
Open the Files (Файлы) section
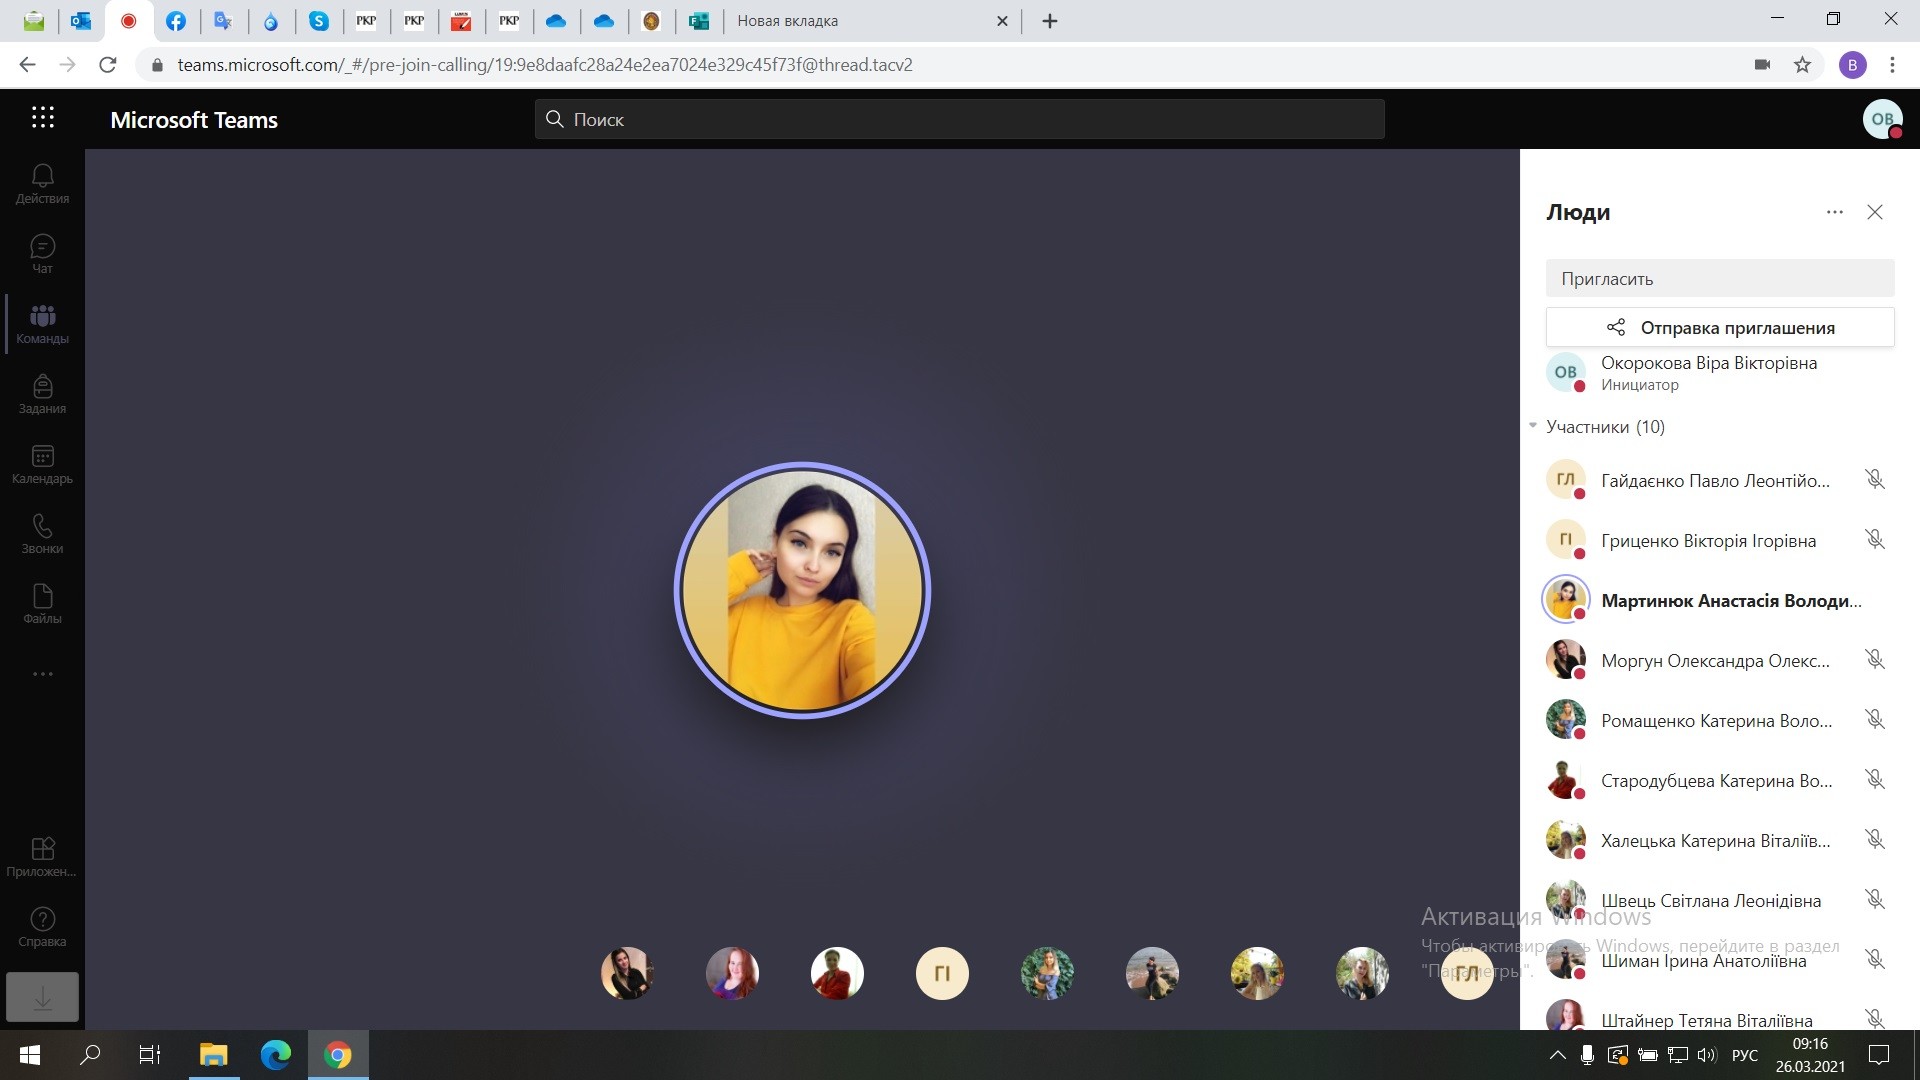[x=42, y=604]
